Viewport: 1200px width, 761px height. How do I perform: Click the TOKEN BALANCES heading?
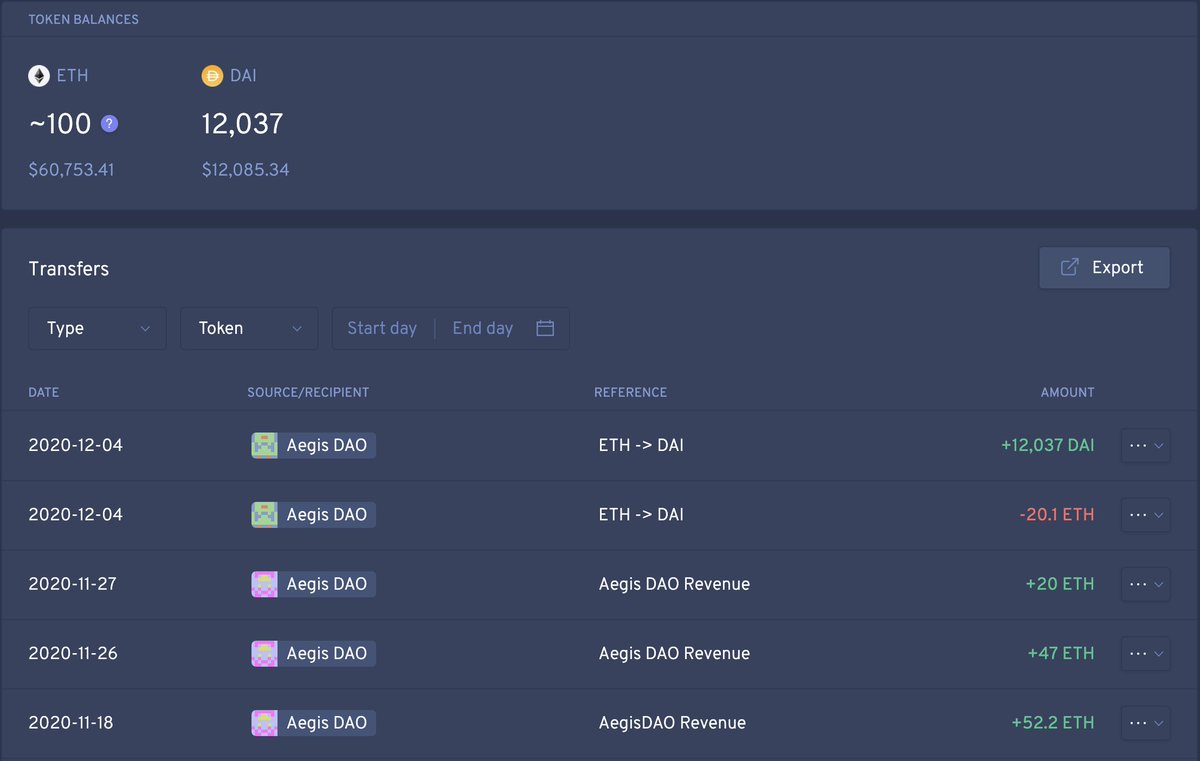pyautogui.click(x=83, y=19)
